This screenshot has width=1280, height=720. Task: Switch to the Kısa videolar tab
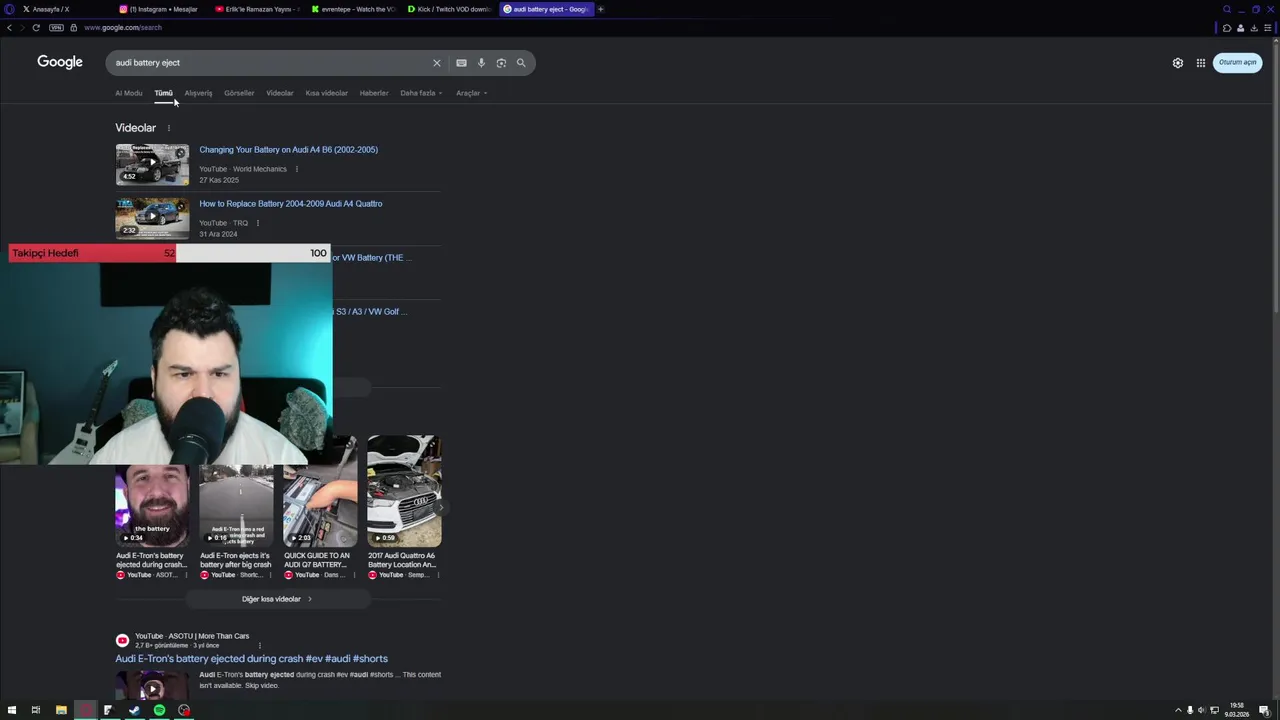click(327, 93)
